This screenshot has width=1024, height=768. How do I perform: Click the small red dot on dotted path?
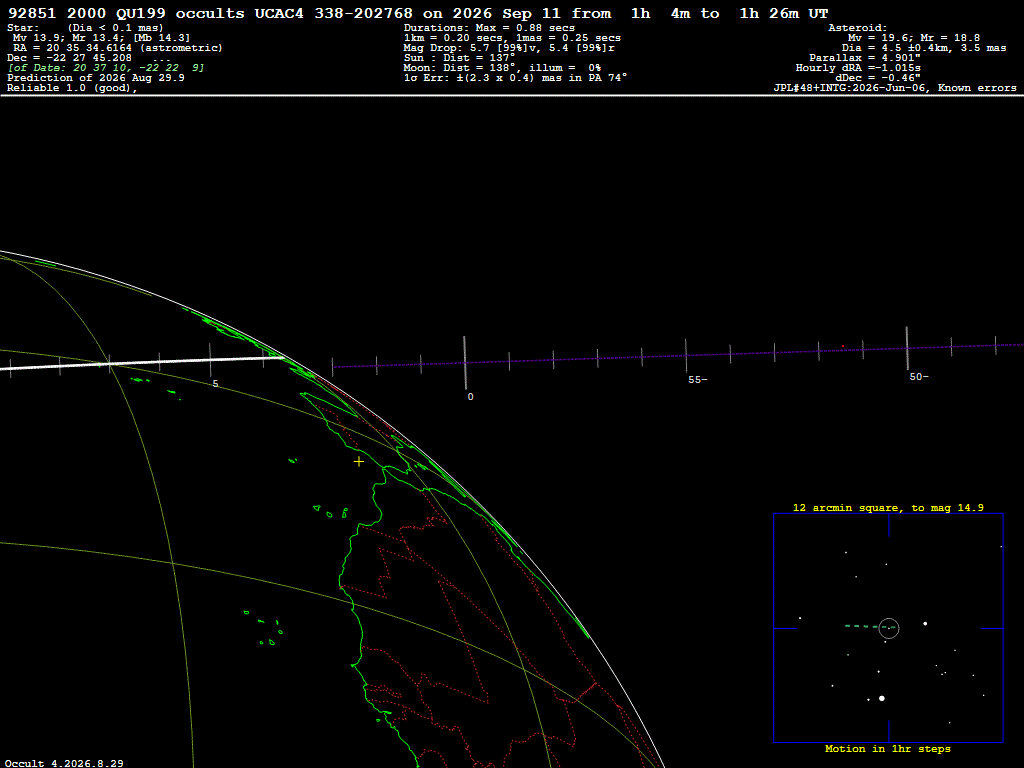point(842,346)
